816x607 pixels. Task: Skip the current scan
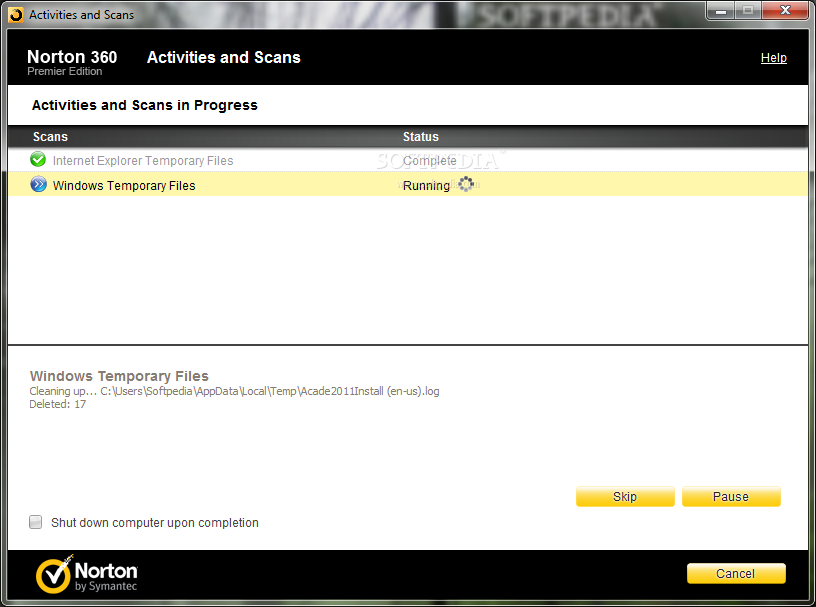pos(625,497)
